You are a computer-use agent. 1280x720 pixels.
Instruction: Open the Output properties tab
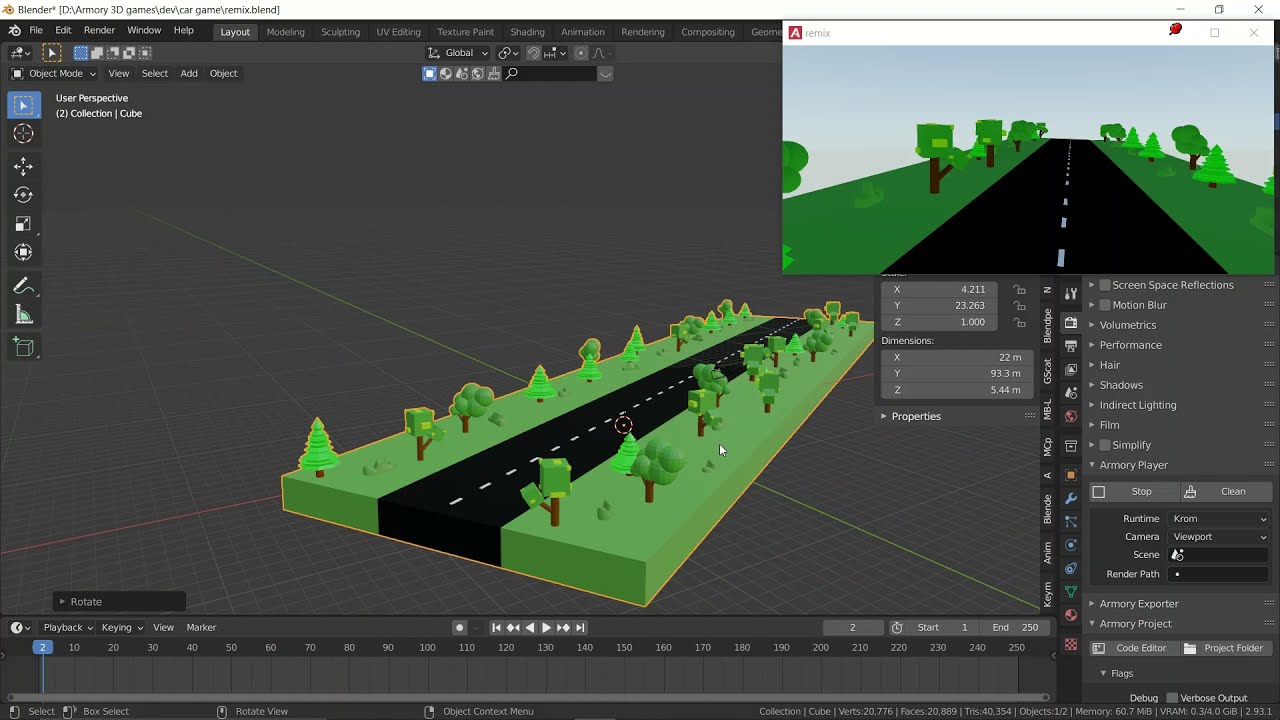point(1071,346)
